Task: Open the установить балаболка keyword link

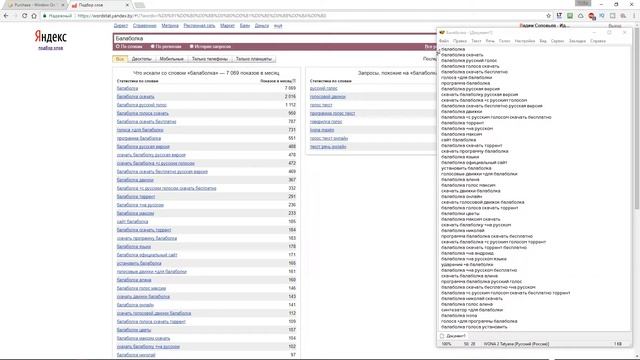Action: 139,263
